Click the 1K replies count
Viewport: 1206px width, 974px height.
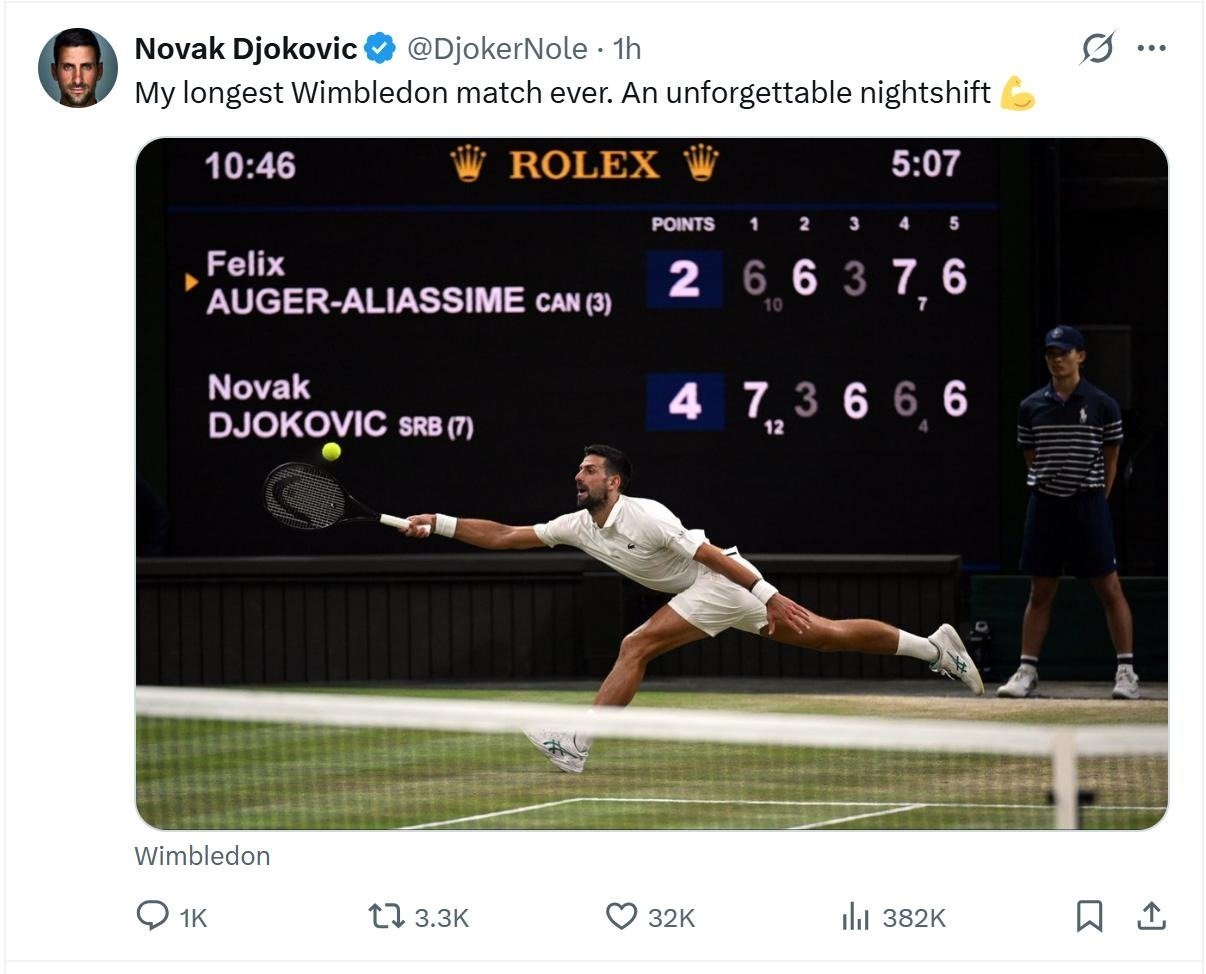(193, 918)
